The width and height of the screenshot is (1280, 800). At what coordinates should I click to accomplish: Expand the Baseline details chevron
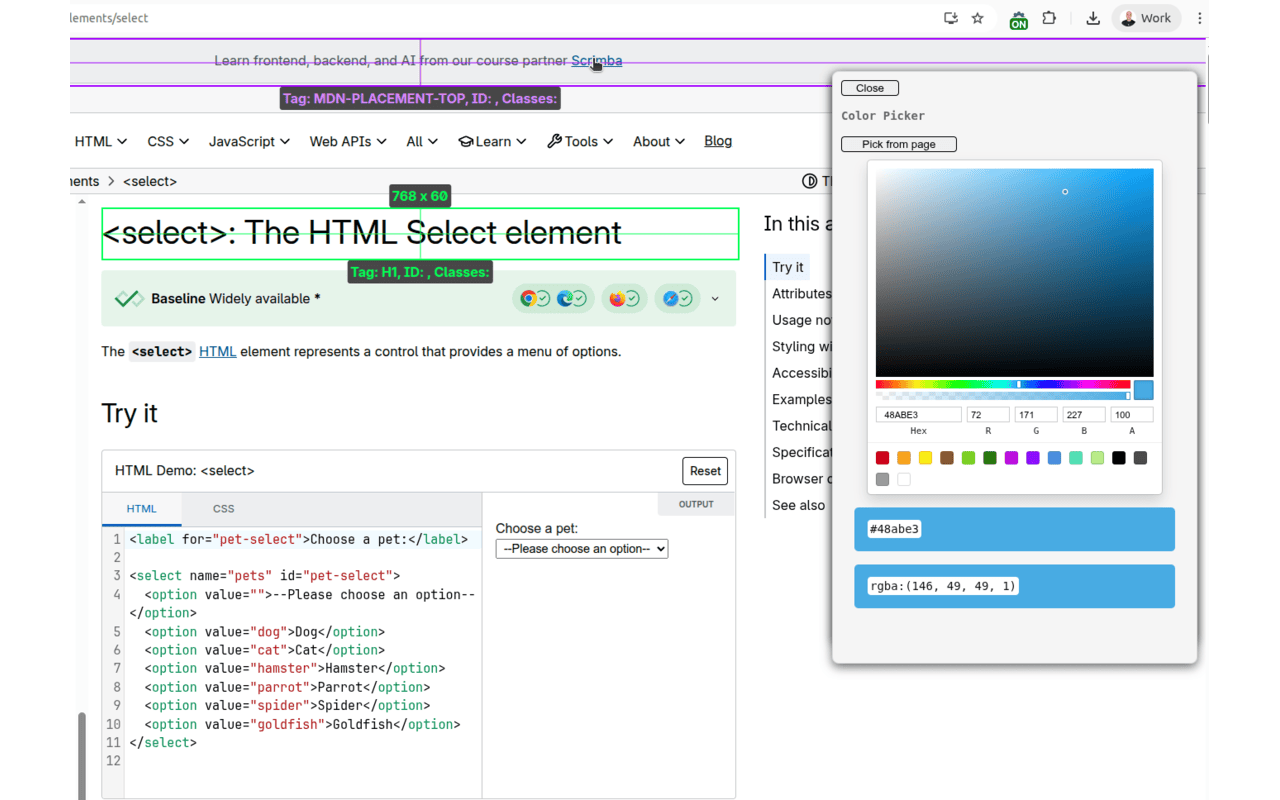(714, 298)
